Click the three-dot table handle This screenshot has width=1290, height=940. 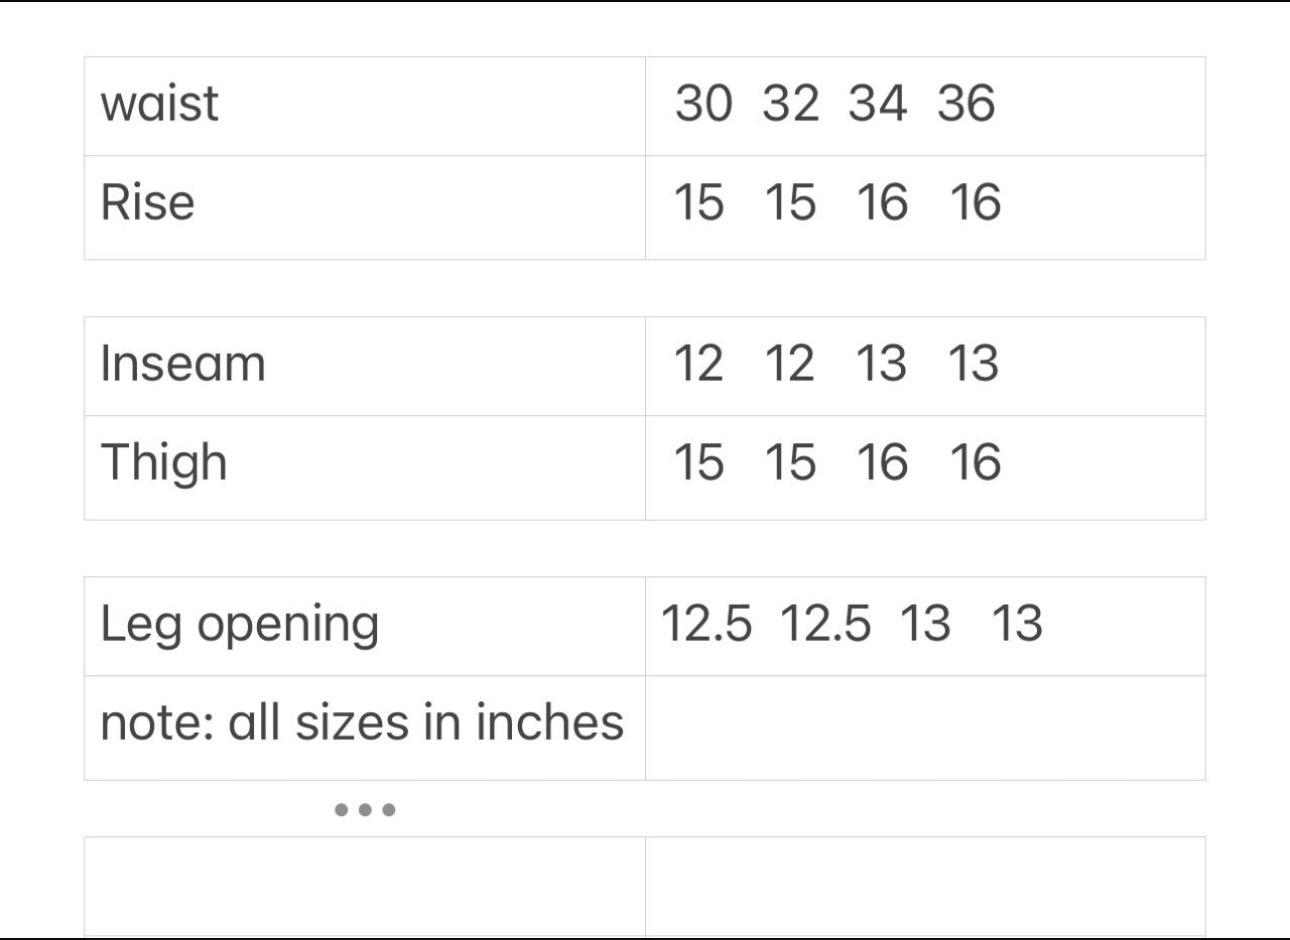coord(365,809)
